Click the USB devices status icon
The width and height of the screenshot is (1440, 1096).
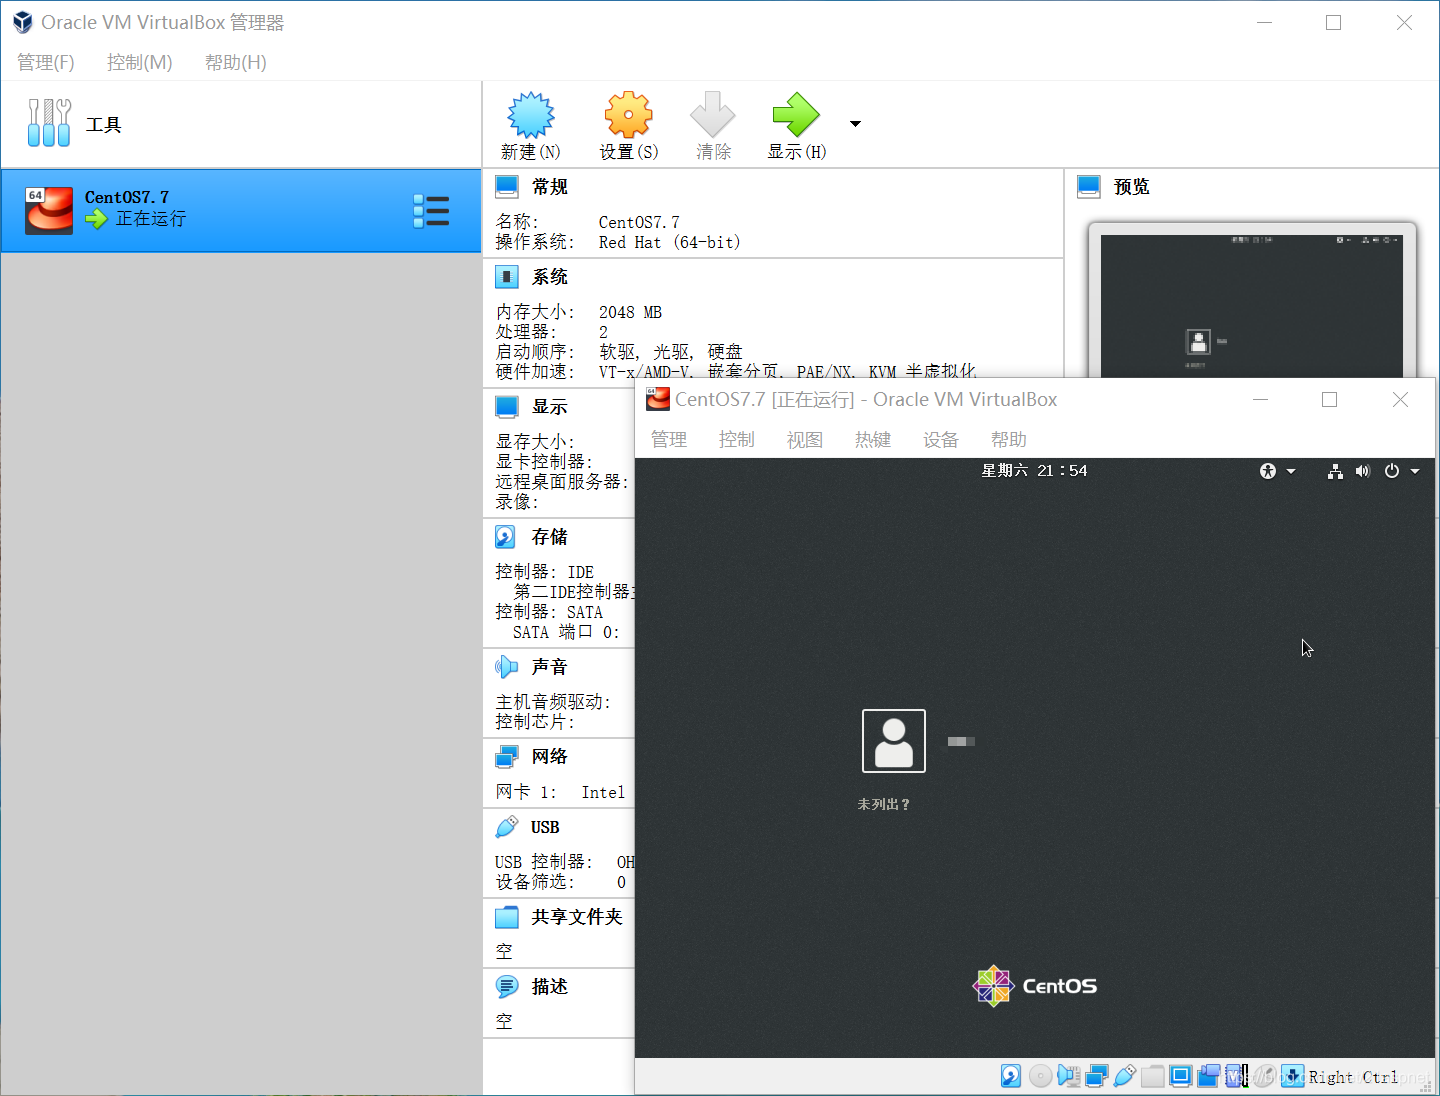pyautogui.click(x=1124, y=1076)
